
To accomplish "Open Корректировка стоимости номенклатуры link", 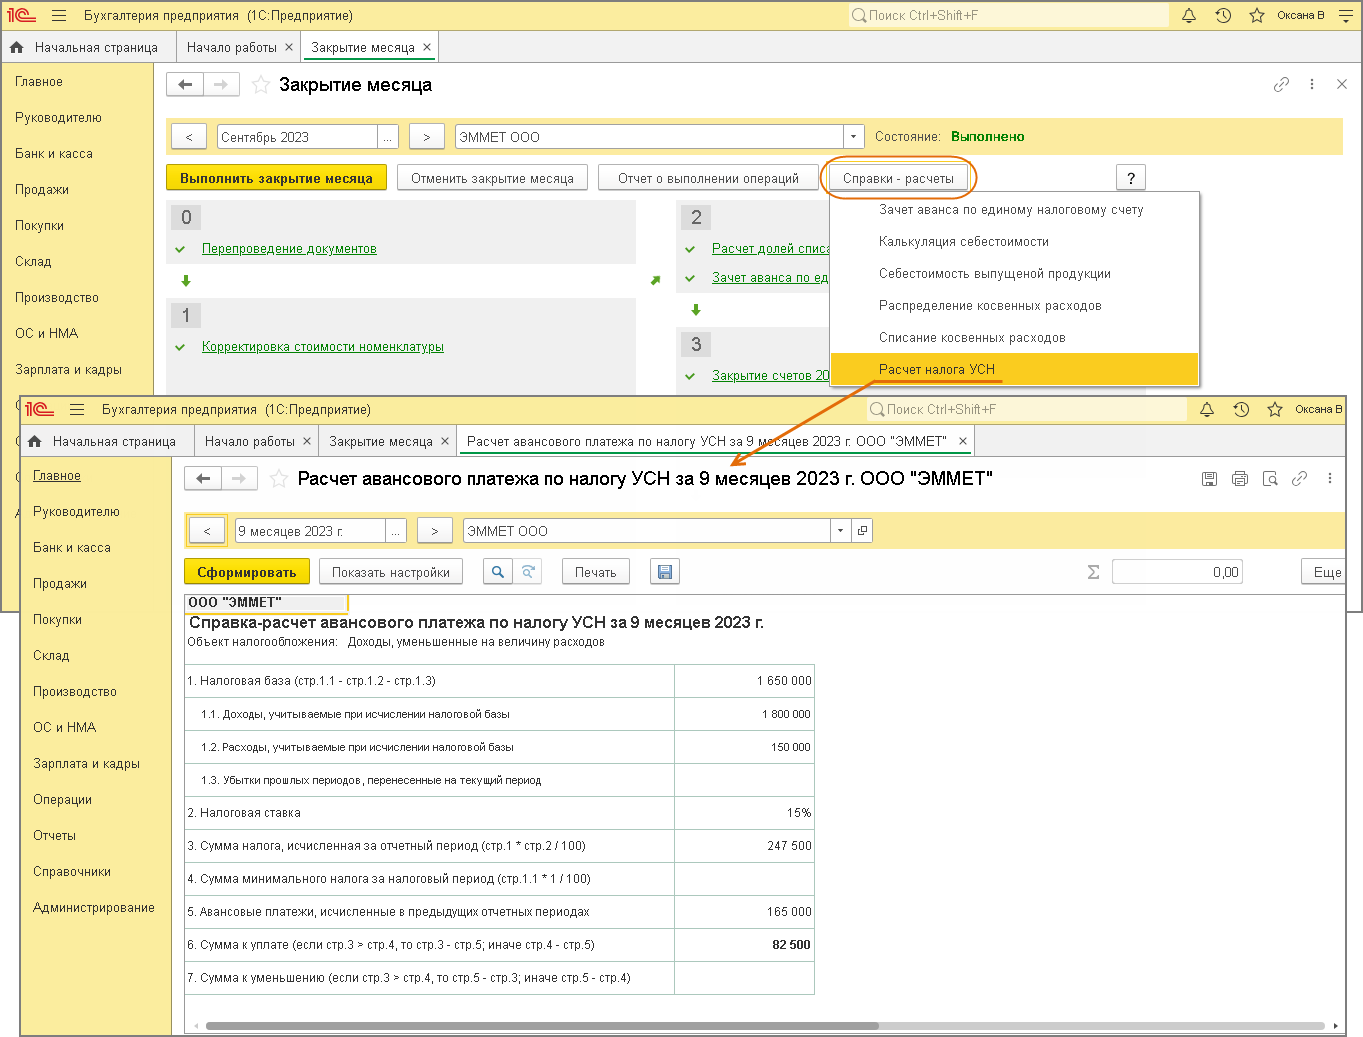I will tap(323, 346).
